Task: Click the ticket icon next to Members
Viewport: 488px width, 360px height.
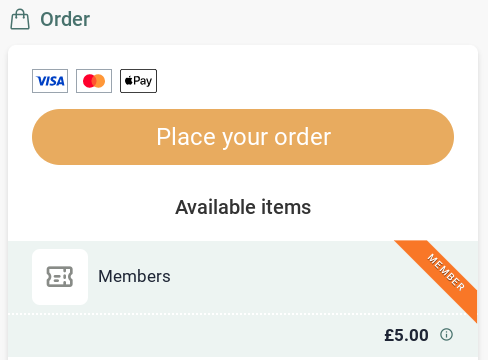Action: coord(60,277)
